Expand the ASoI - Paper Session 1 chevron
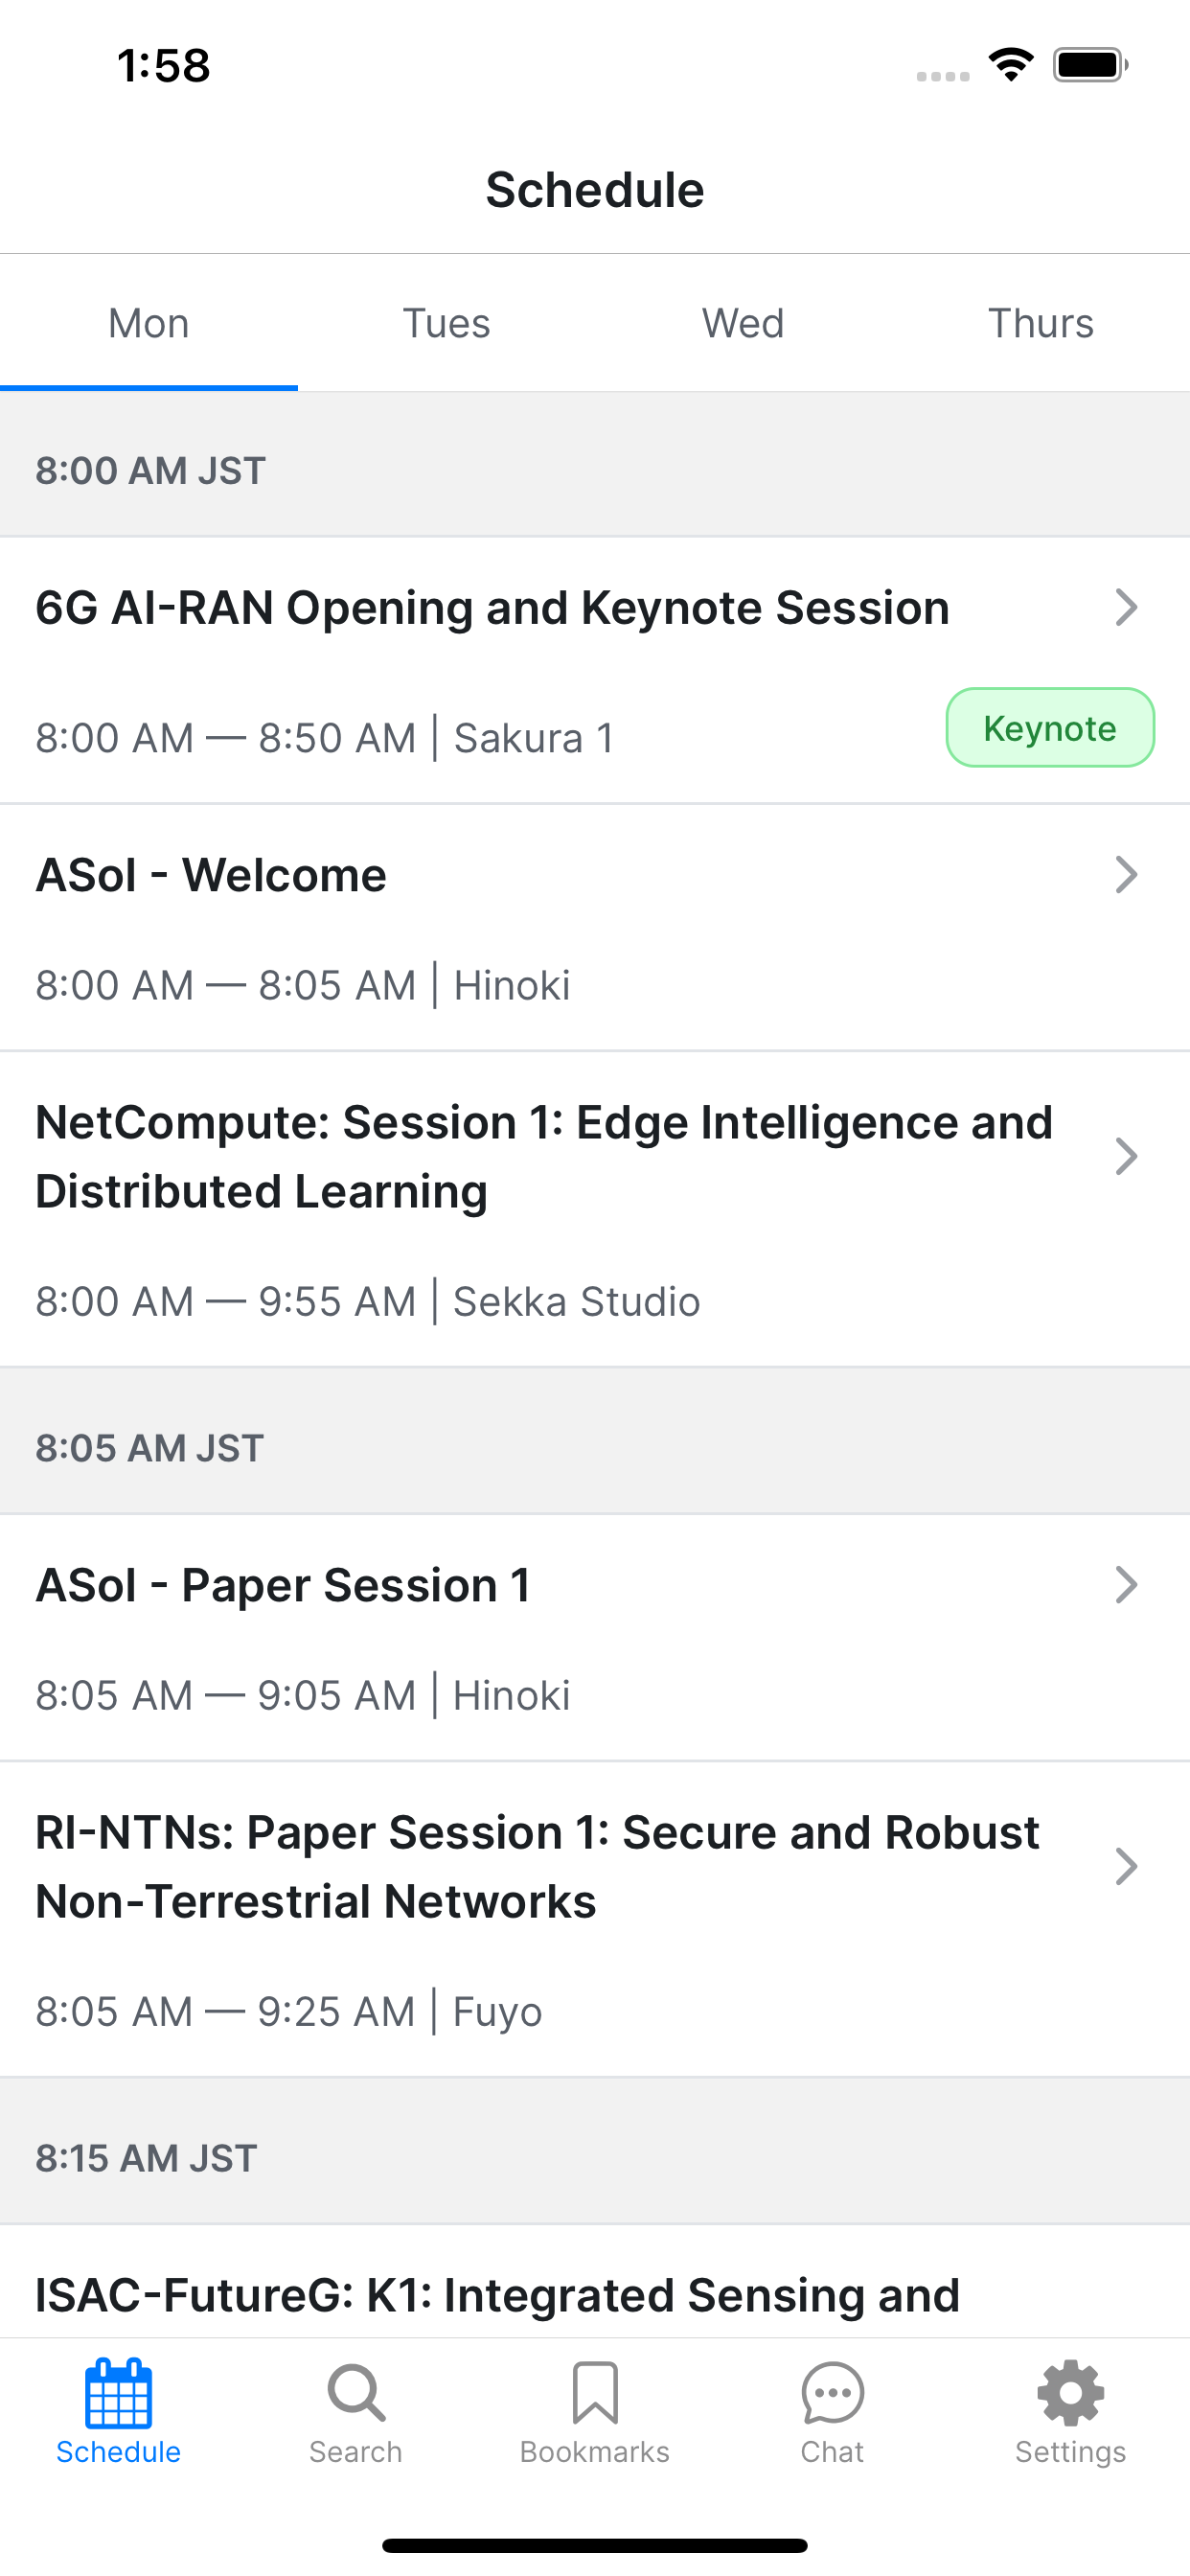The height and width of the screenshot is (2576, 1190). tap(1126, 1585)
